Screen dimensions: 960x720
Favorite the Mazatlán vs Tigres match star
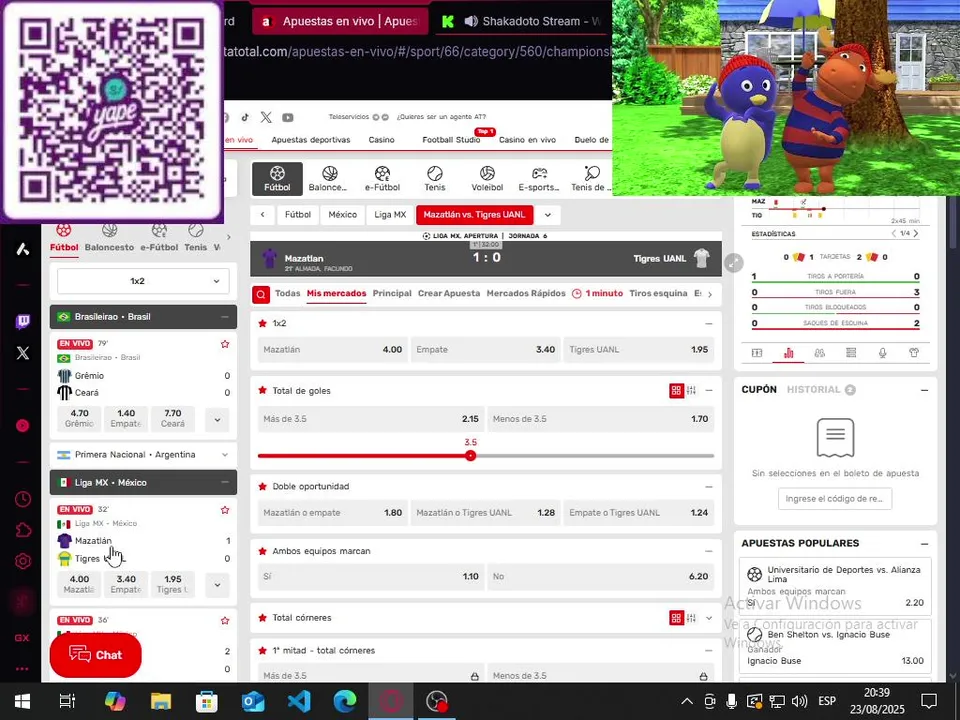(225, 510)
